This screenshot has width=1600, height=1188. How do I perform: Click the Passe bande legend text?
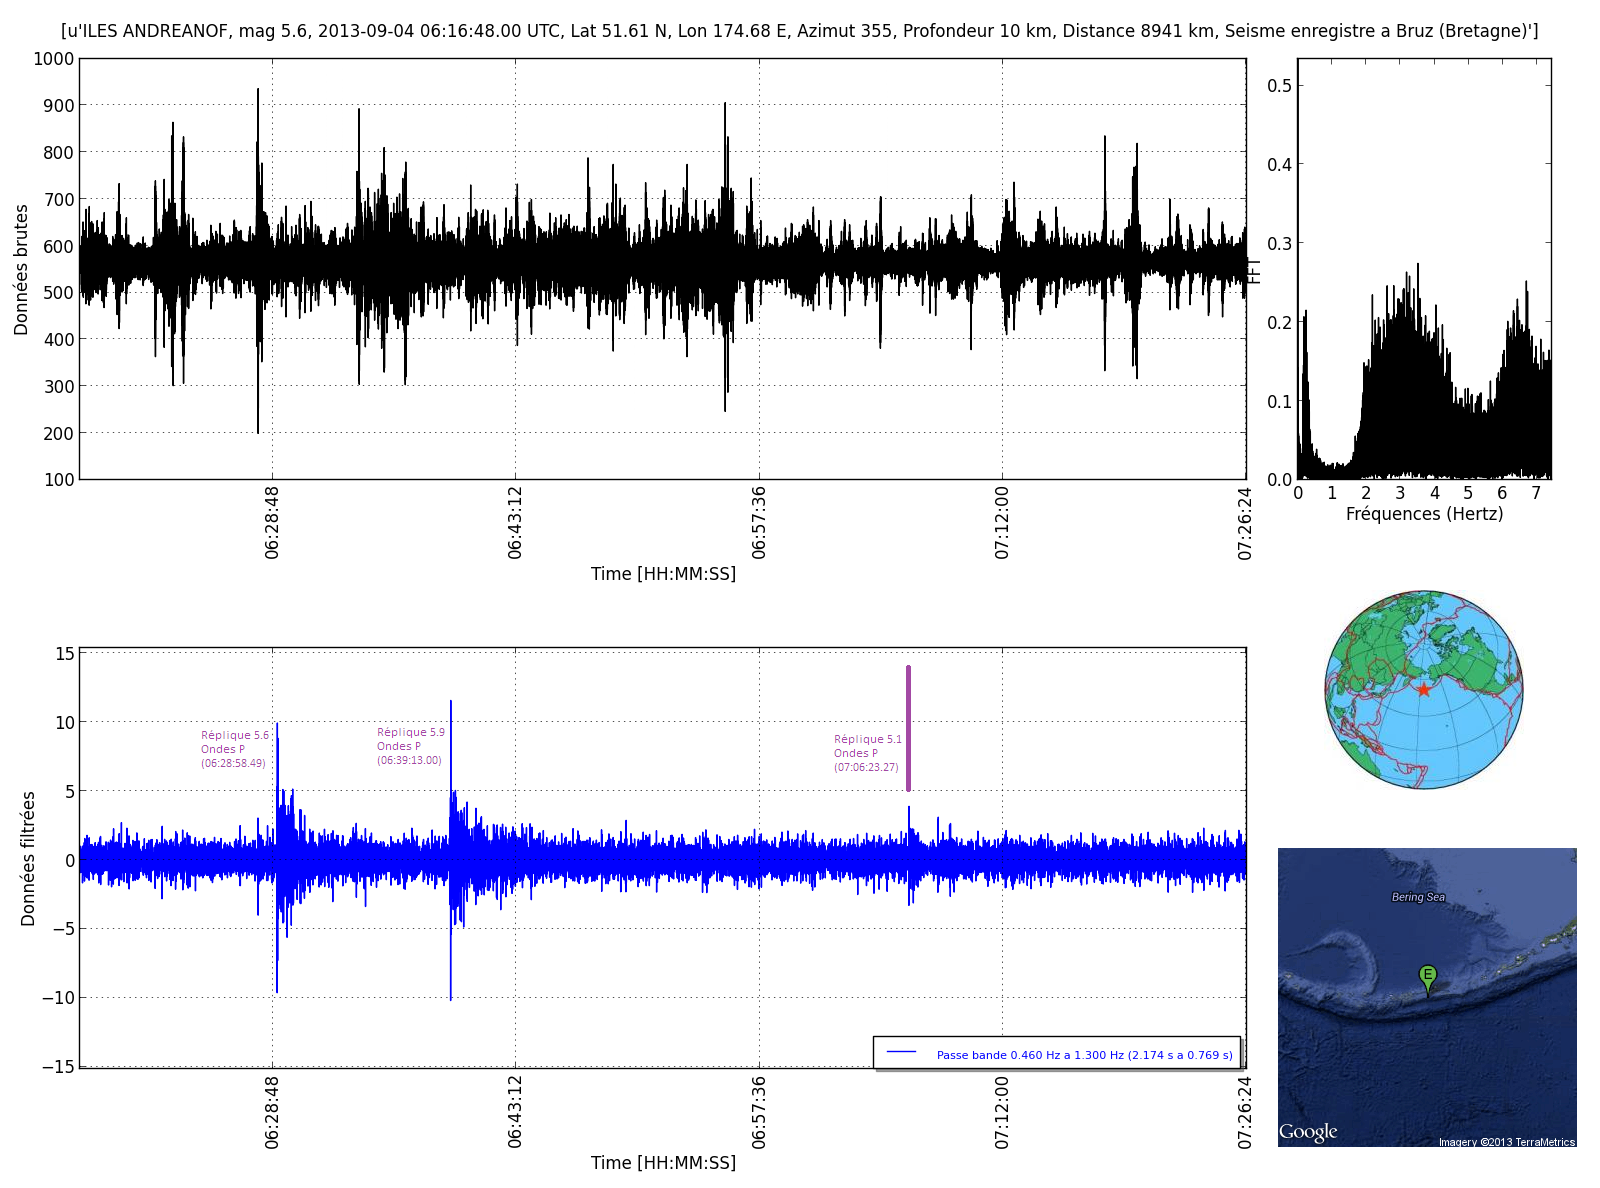click(x=1084, y=1055)
